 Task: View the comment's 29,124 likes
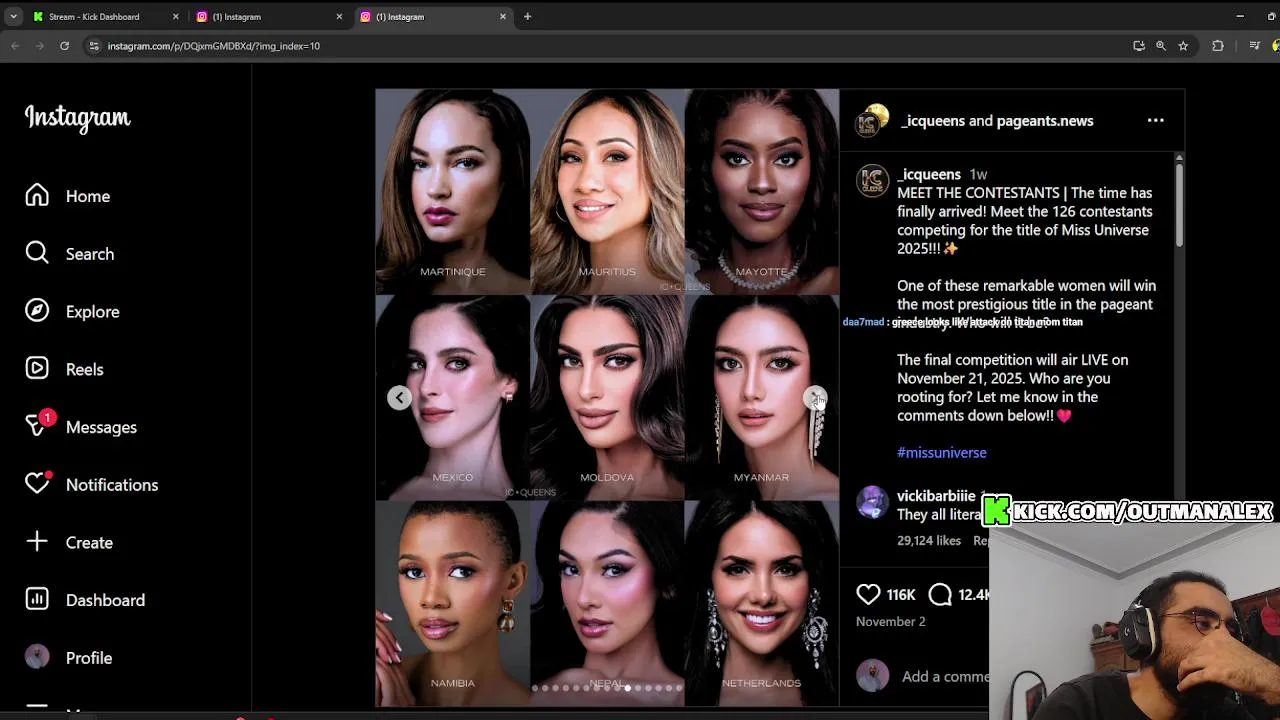[x=929, y=540]
